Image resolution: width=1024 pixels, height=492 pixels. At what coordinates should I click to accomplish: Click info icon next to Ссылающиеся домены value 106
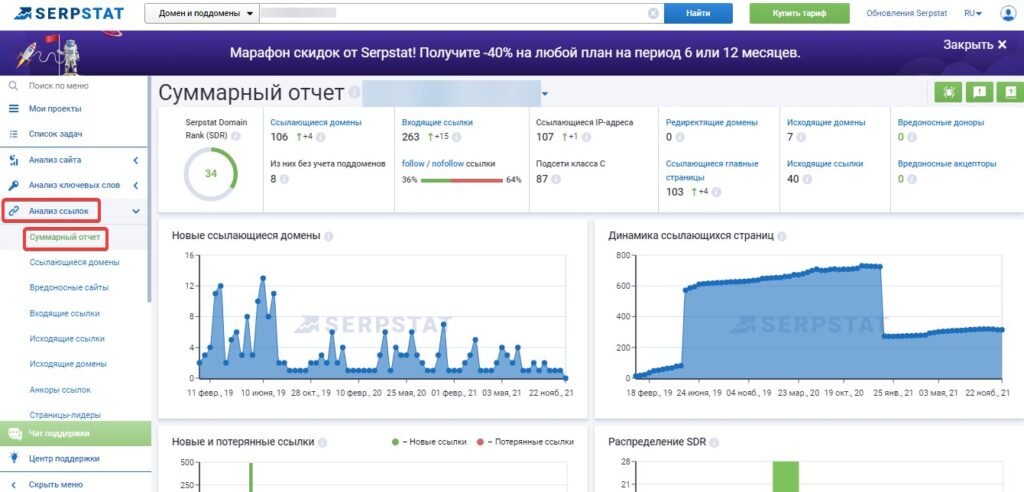coord(321,137)
